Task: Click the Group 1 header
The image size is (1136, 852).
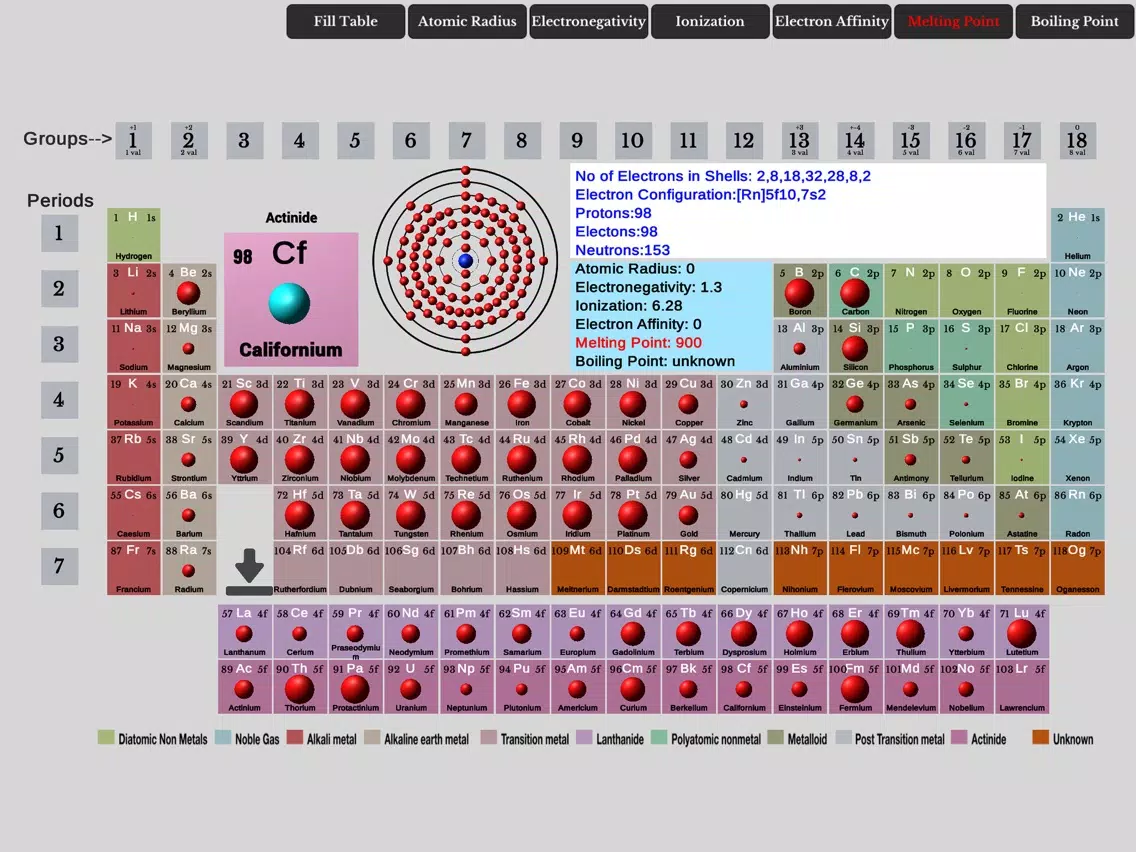Action: 133,141
